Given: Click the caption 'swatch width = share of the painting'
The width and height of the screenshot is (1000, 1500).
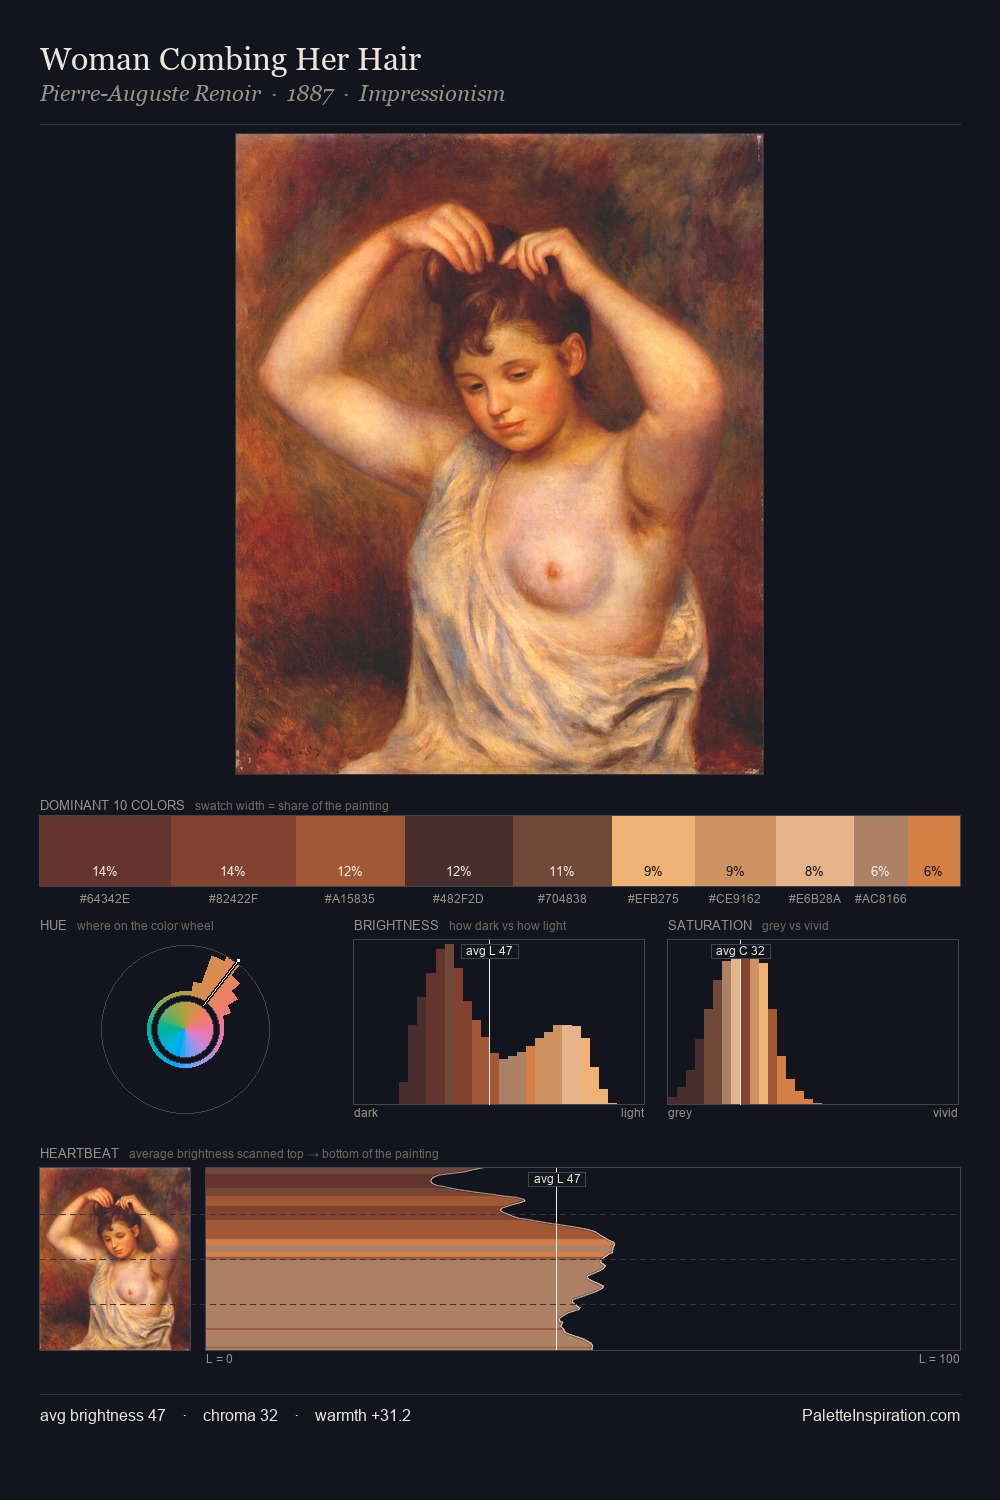Looking at the screenshot, I should tap(292, 806).
